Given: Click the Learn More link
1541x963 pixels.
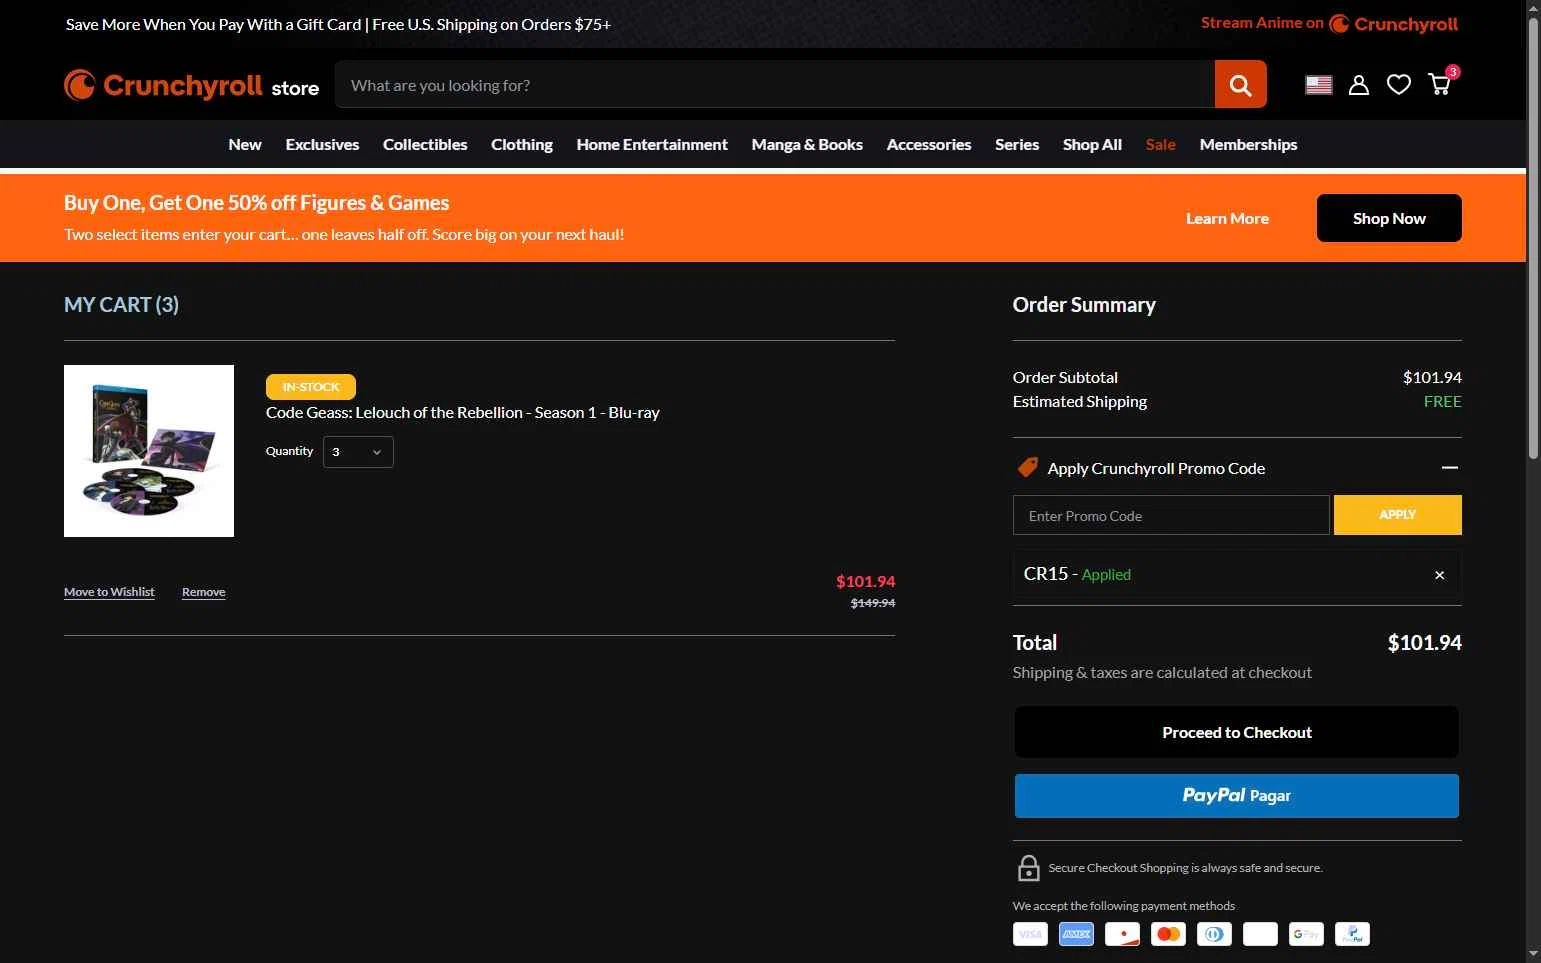Looking at the screenshot, I should tap(1227, 218).
